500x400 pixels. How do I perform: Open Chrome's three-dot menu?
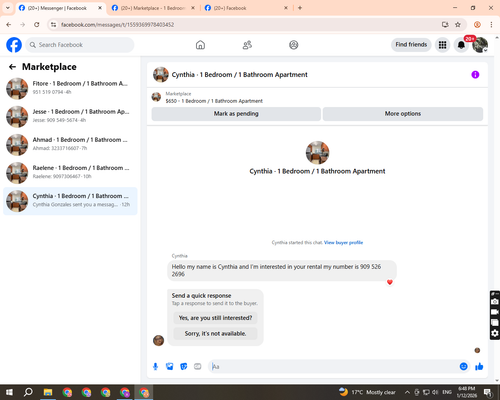click(x=491, y=25)
